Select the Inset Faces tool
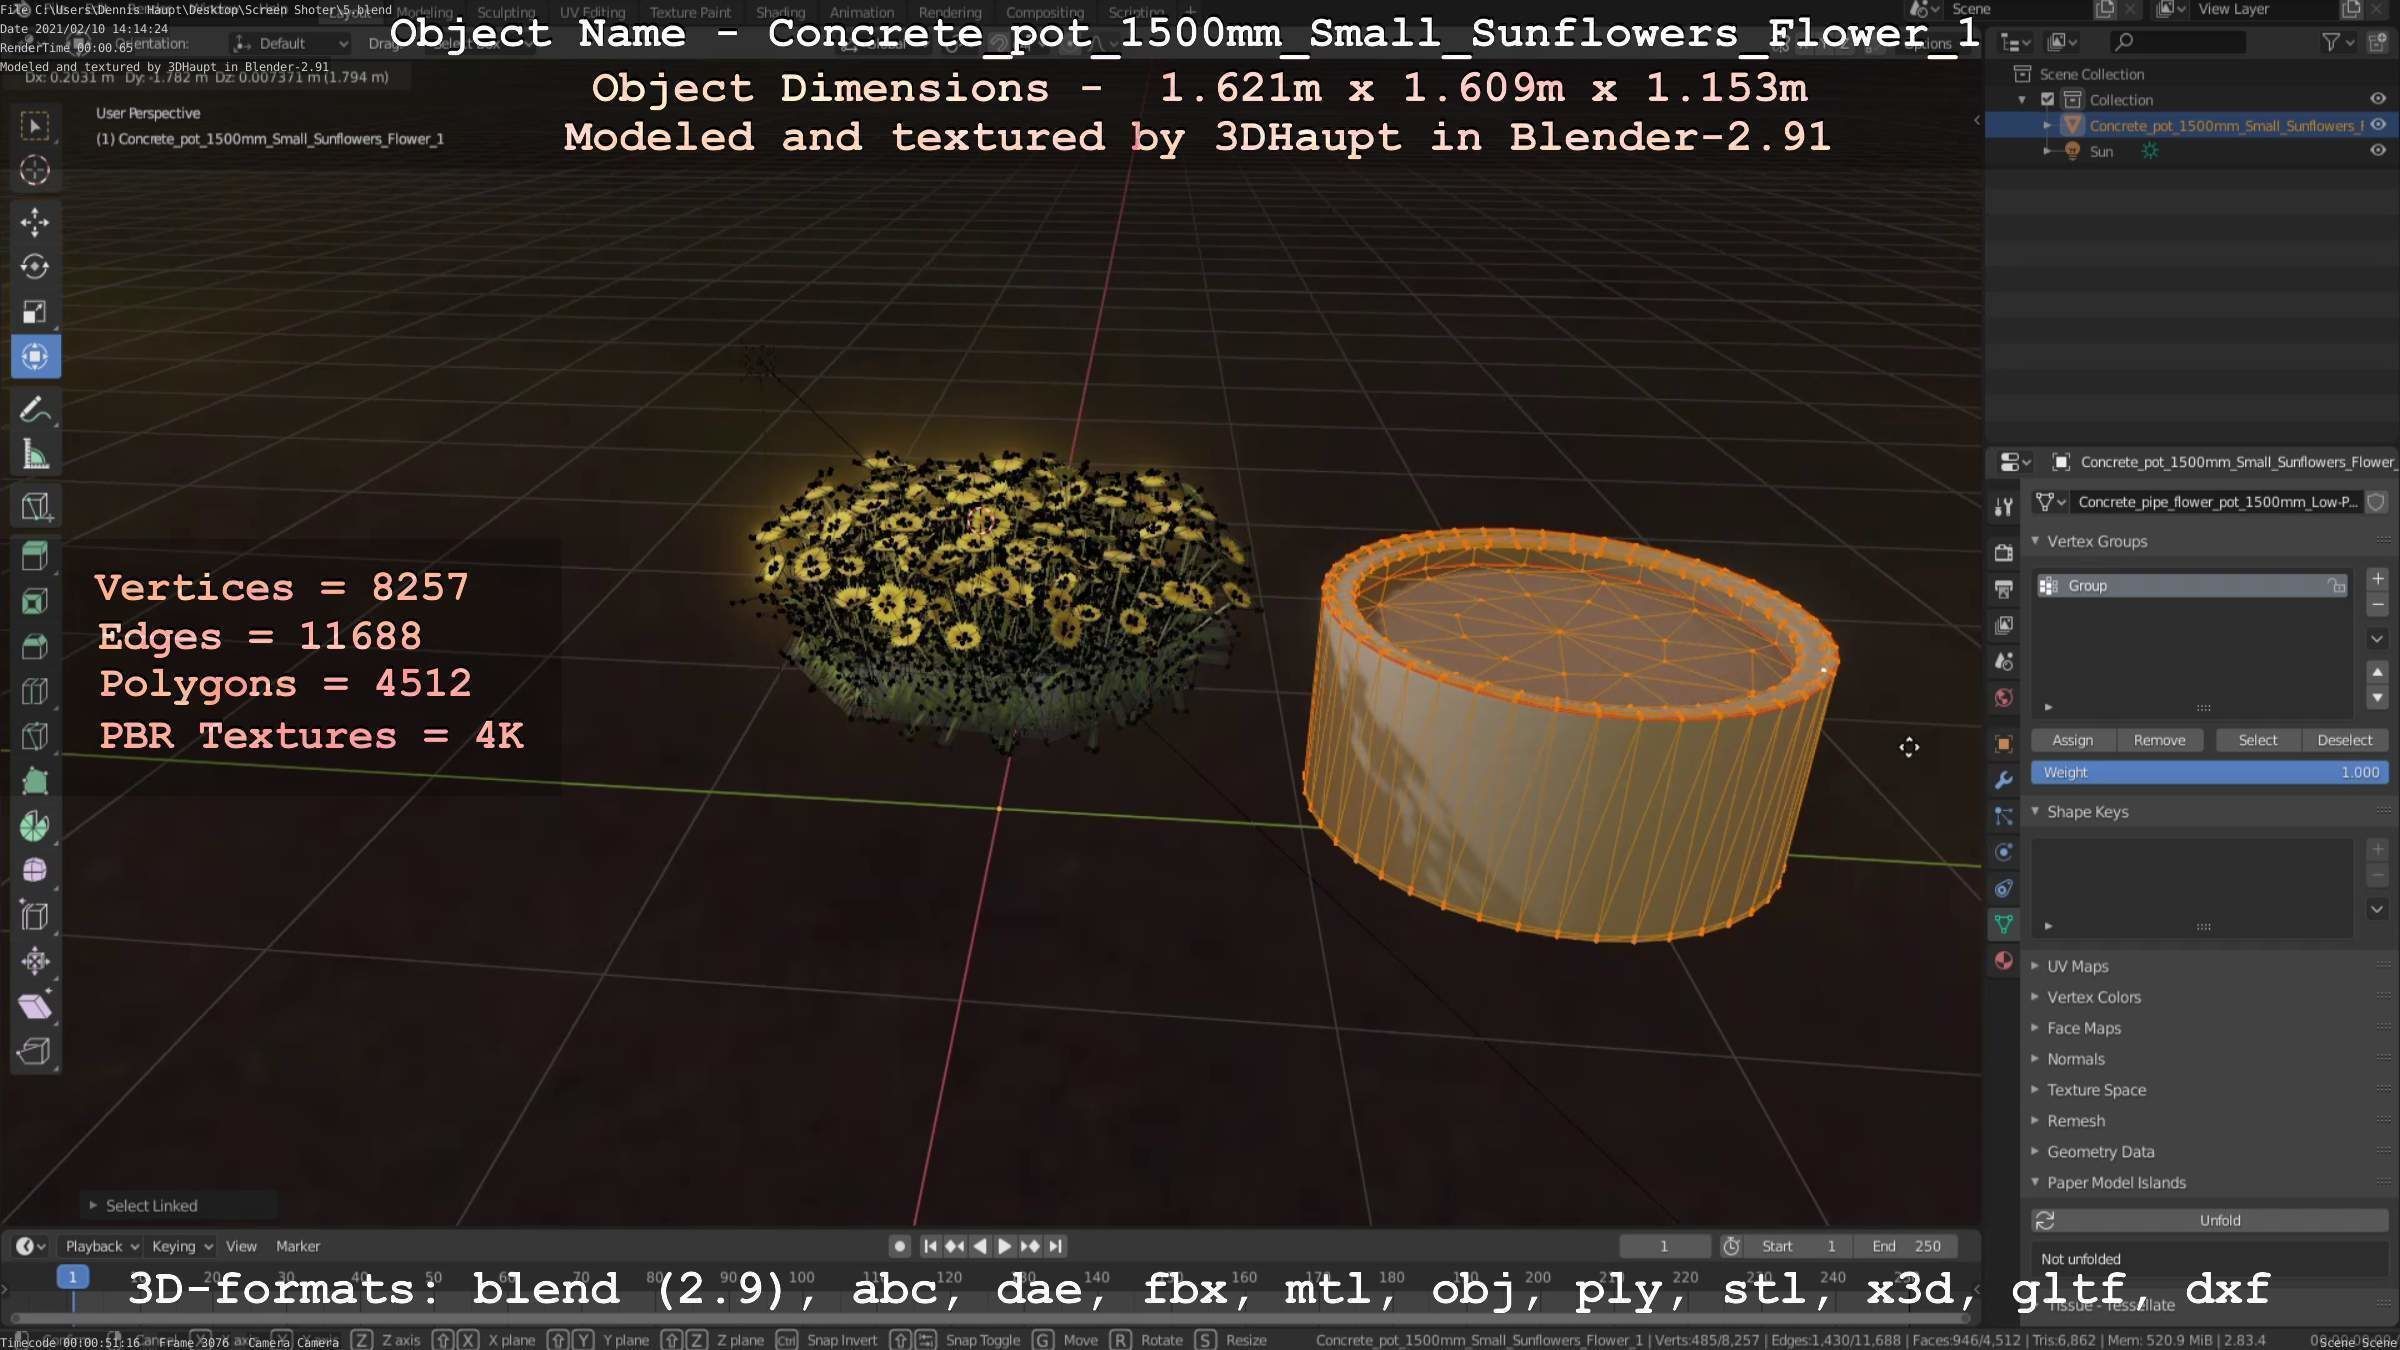The width and height of the screenshot is (2400, 1350). pos(35,601)
